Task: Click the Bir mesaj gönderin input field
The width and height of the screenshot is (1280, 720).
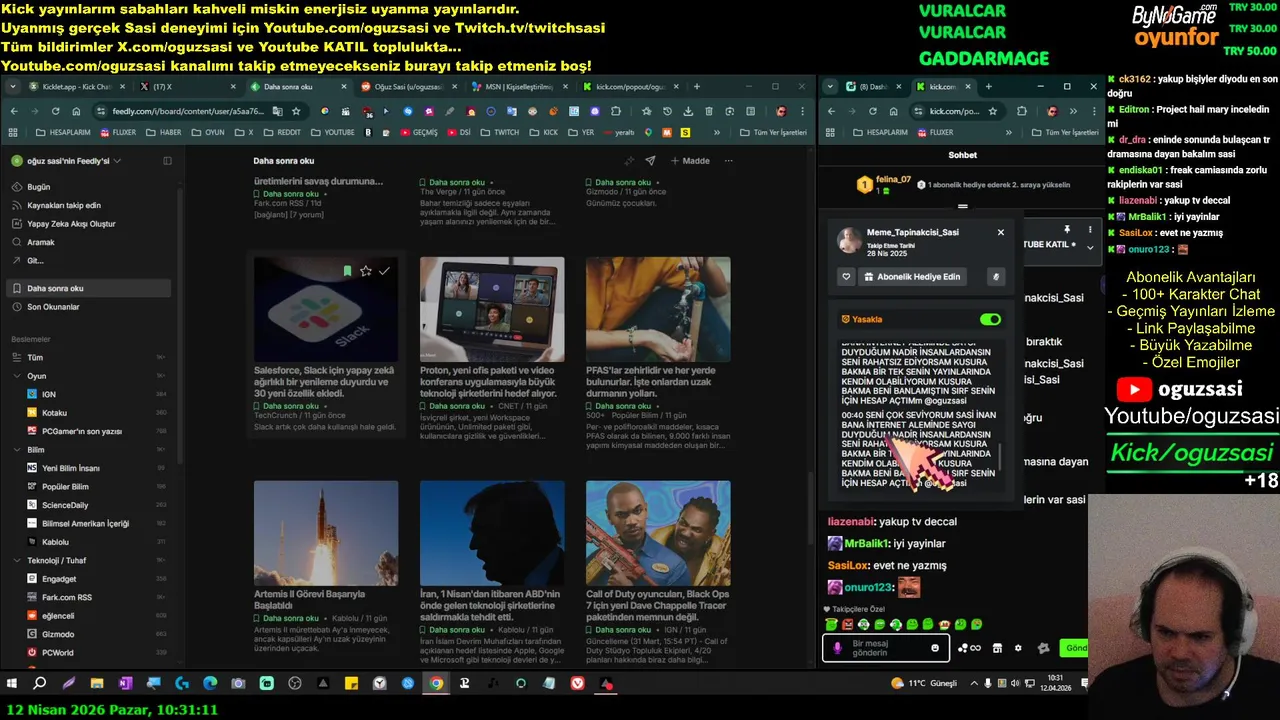Action: pos(885,648)
